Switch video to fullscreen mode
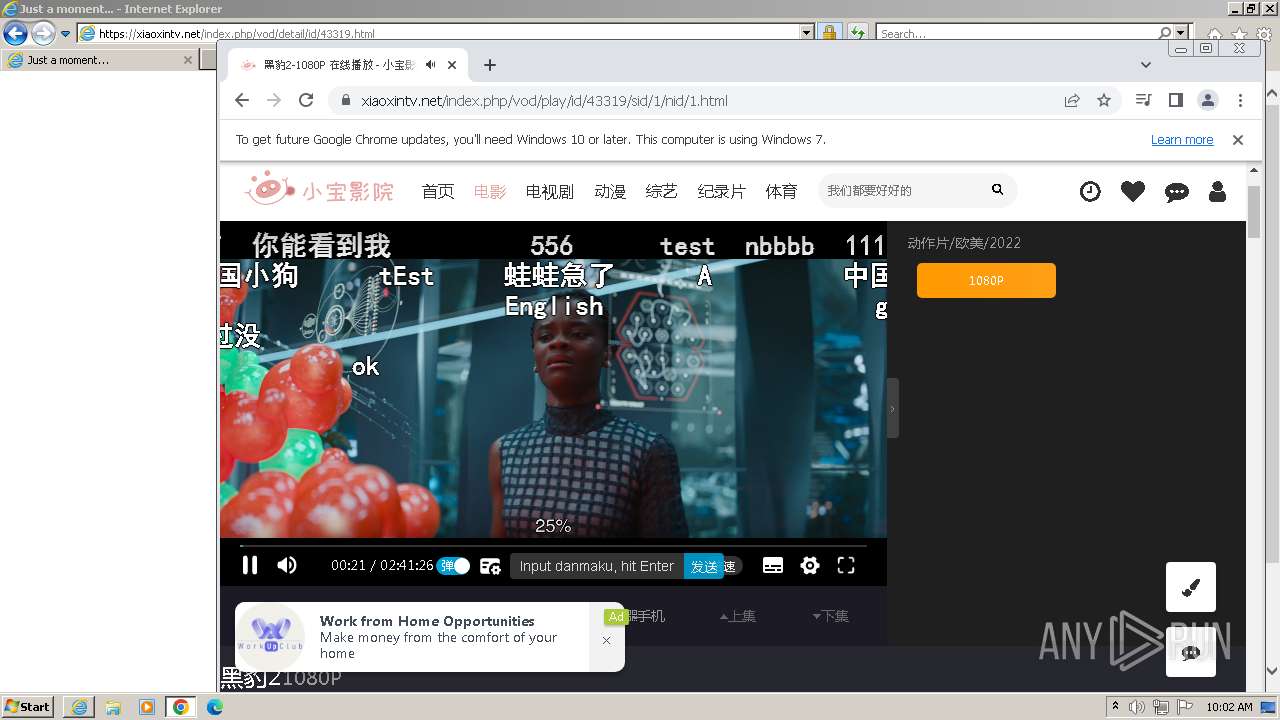The width and height of the screenshot is (1280, 720). coord(846,566)
